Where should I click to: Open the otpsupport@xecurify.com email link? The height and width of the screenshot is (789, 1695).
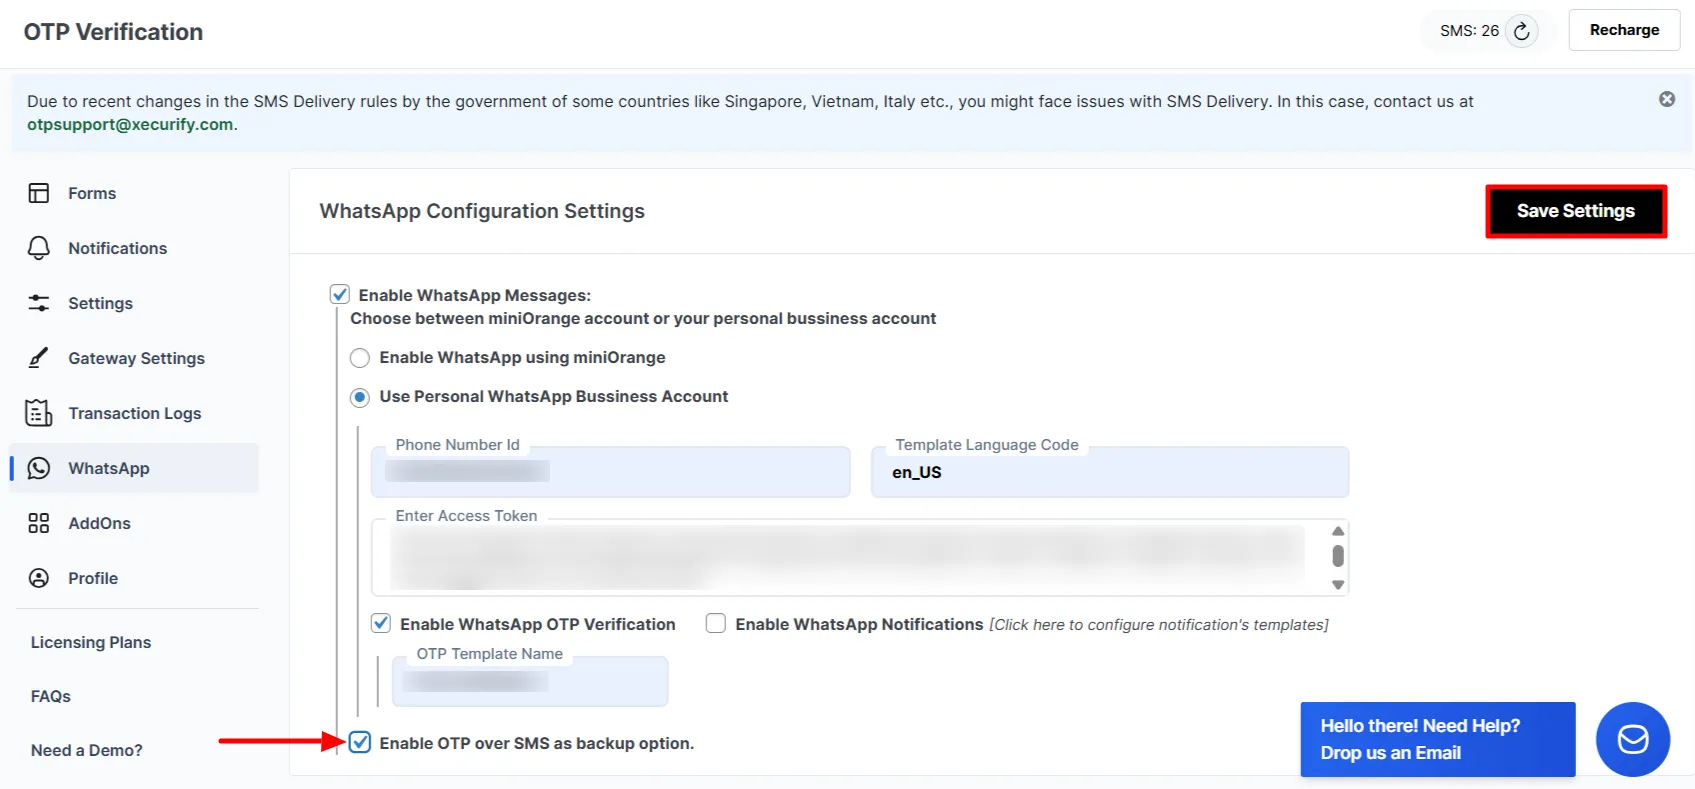pos(130,124)
